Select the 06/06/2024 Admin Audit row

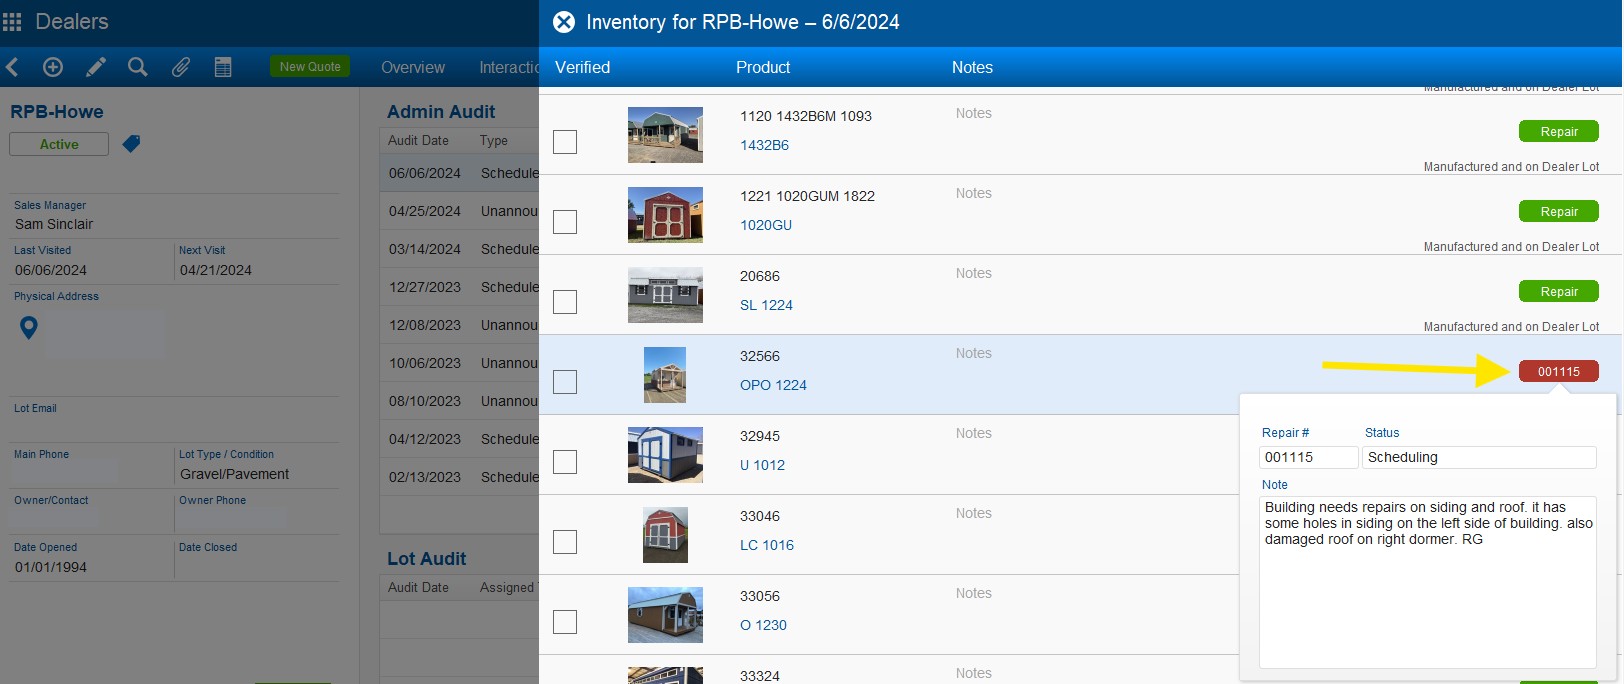[459, 173]
